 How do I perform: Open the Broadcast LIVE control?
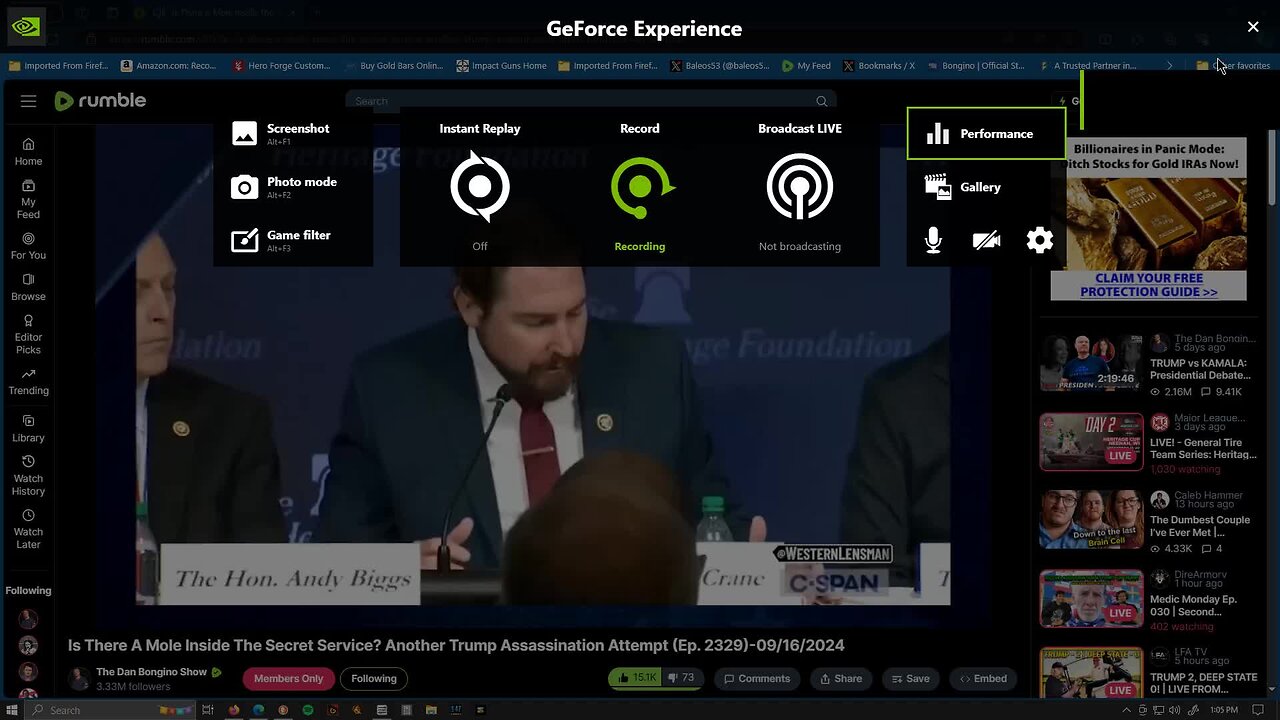[800, 186]
